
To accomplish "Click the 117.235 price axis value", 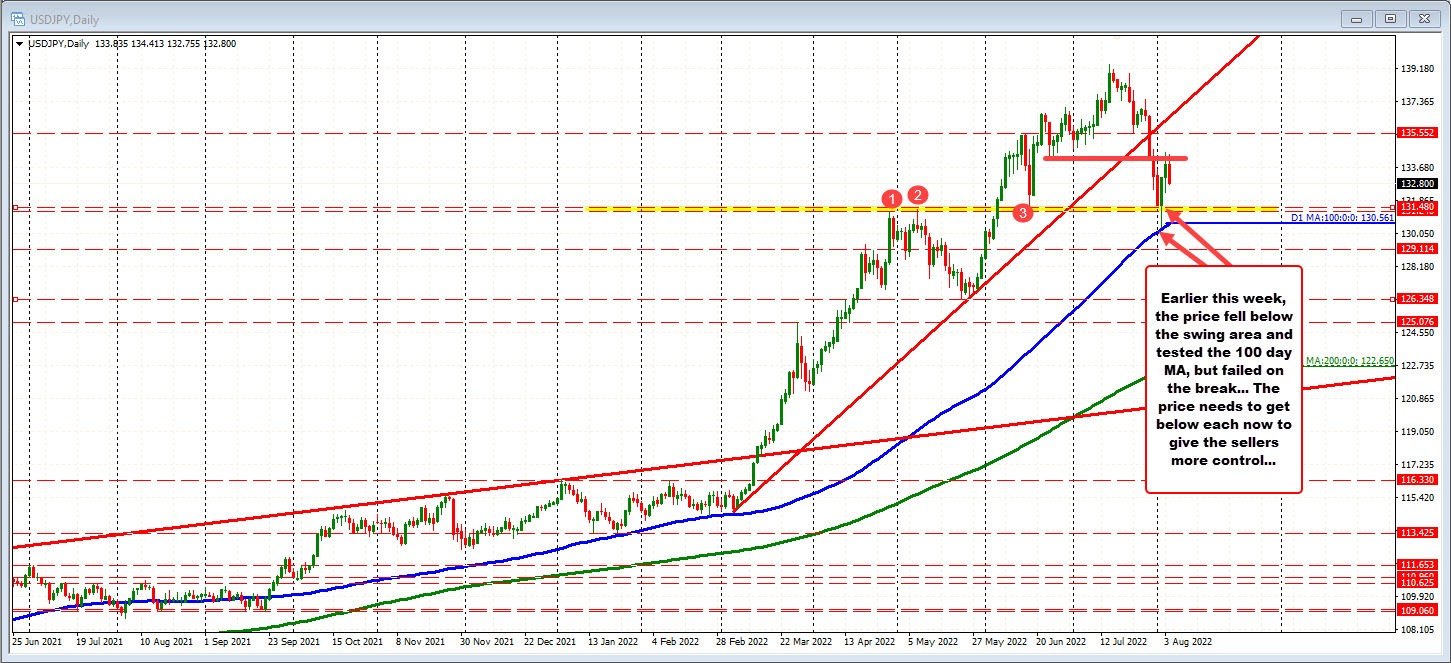I will click(x=1417, y=465).
